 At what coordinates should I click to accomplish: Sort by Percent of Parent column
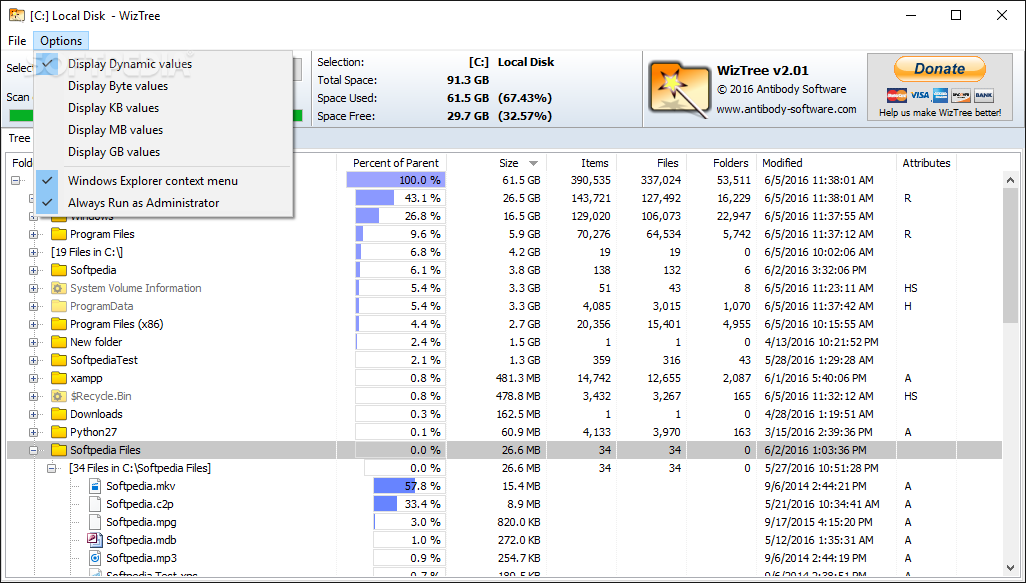pyautogui.click(x=393, y=163)
